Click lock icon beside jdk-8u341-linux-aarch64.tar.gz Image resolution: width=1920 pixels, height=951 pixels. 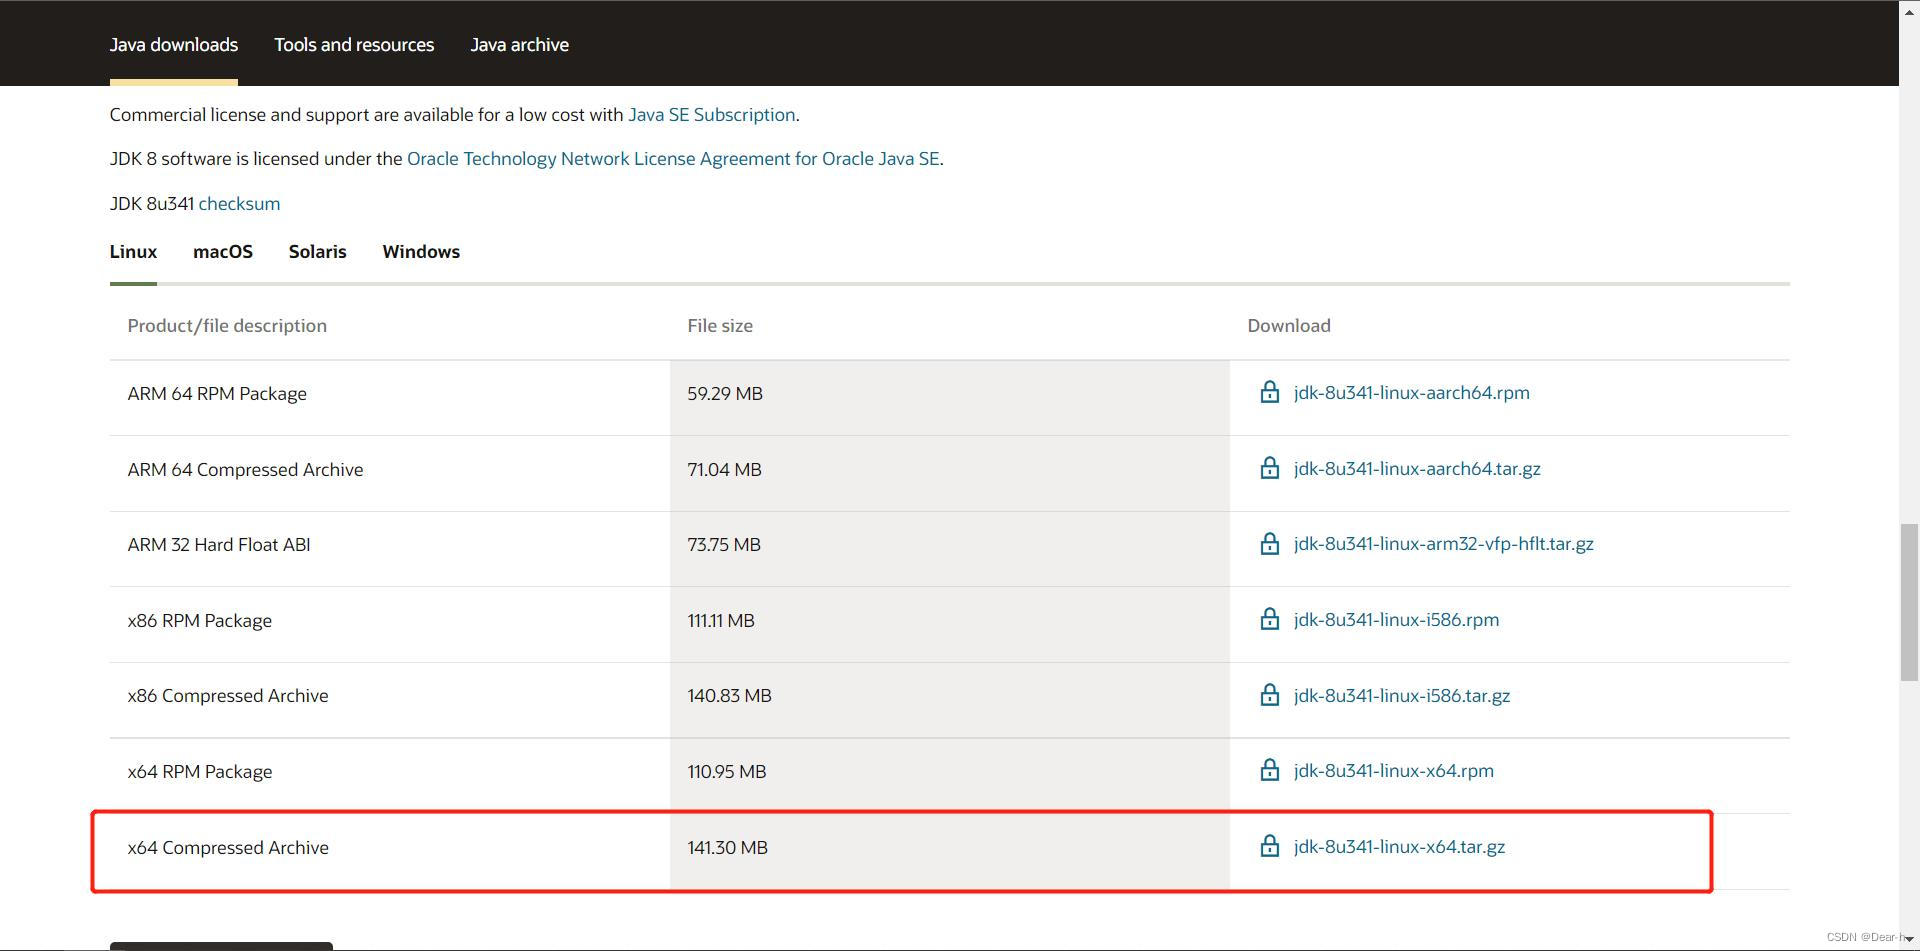[1269, 468]
